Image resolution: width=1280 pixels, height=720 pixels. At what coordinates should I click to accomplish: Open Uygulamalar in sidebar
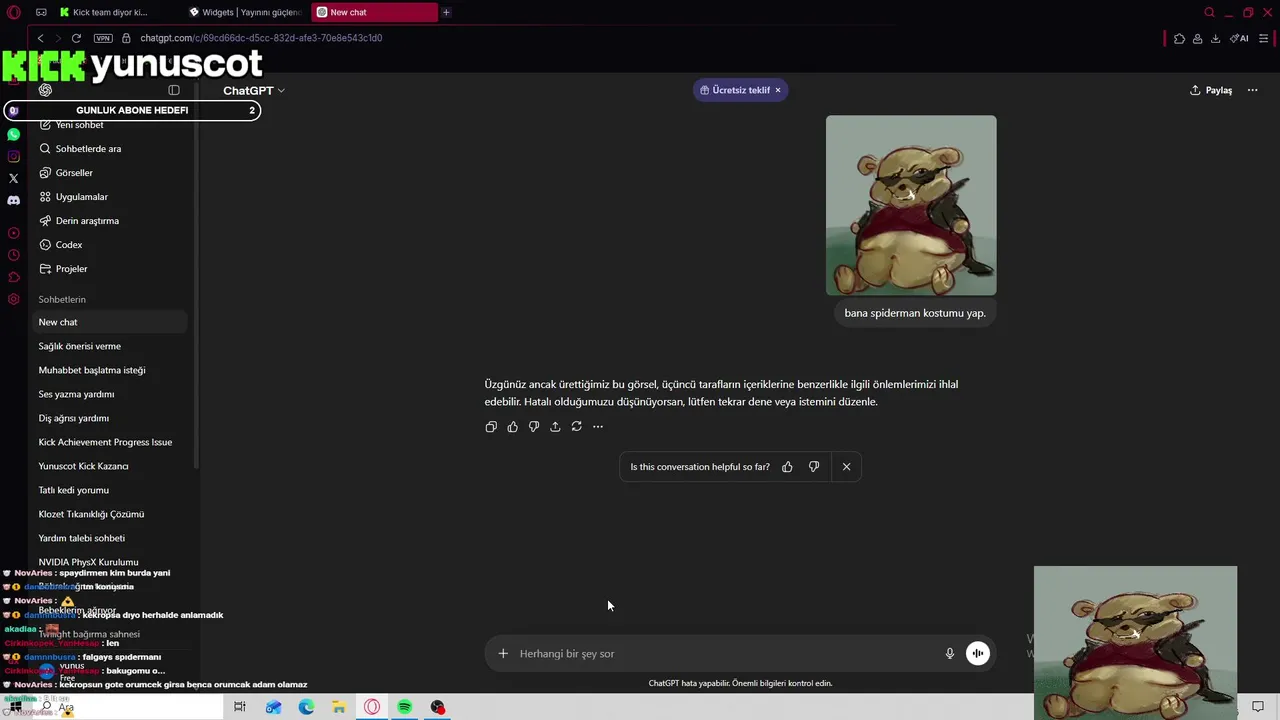tap(110, 197)
